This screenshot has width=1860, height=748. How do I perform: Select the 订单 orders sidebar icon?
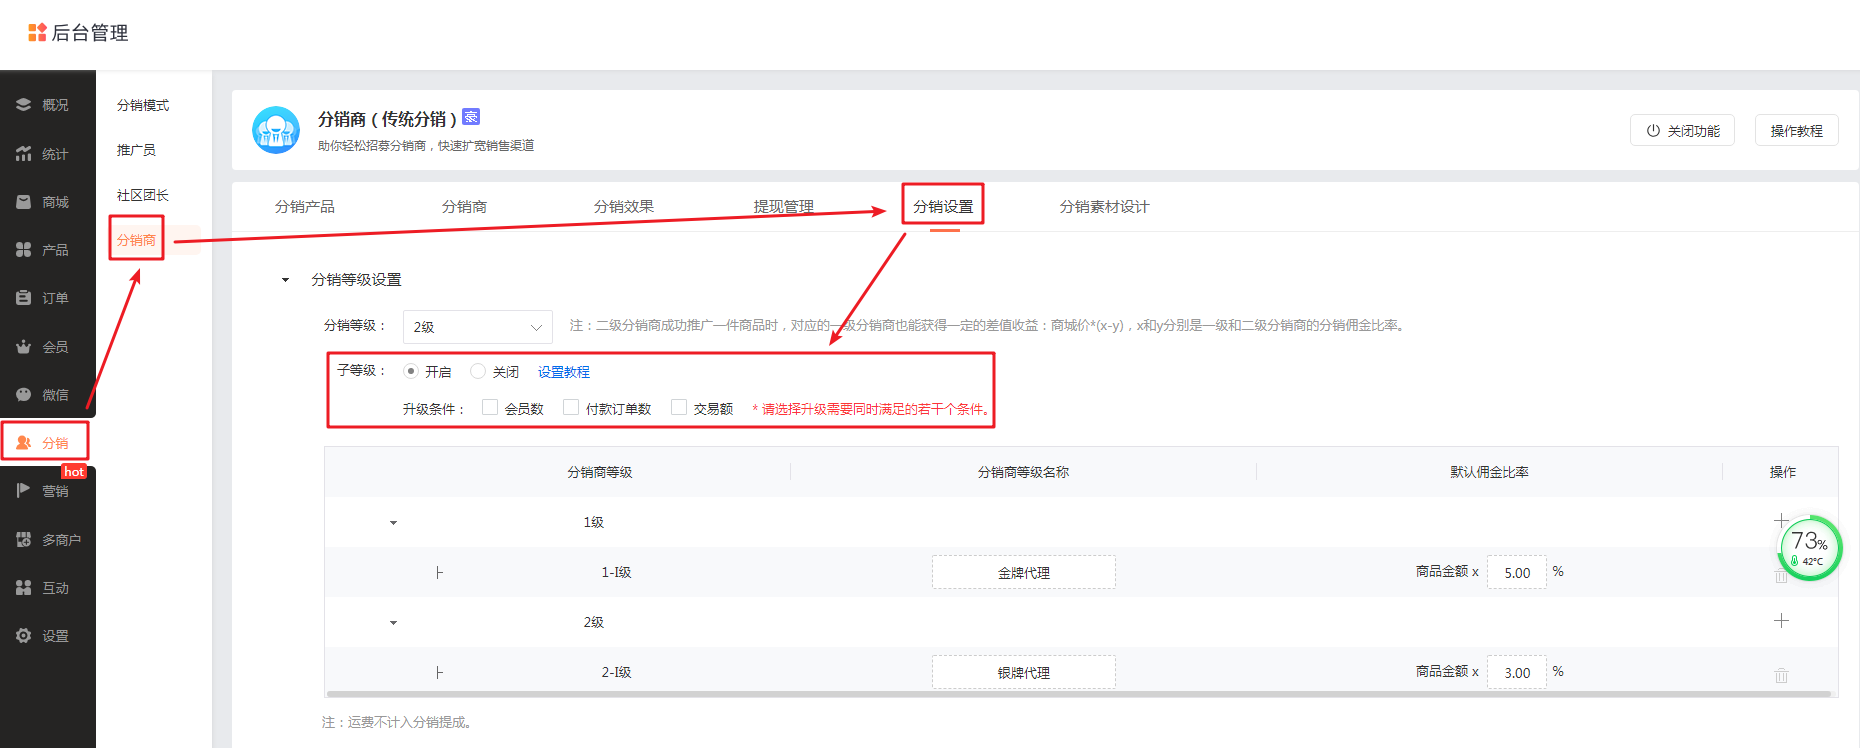tap(24, 298)
